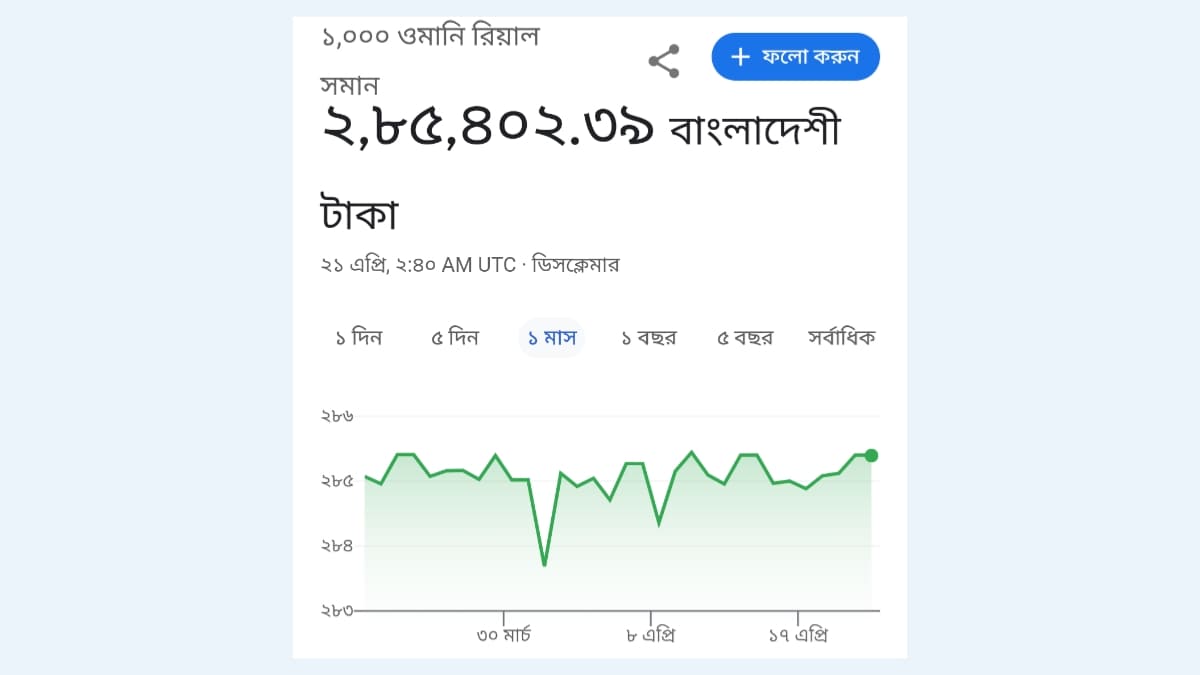Select the green dot marking the latest rate
Screen dimensions: 1200x675
[869, 456]
